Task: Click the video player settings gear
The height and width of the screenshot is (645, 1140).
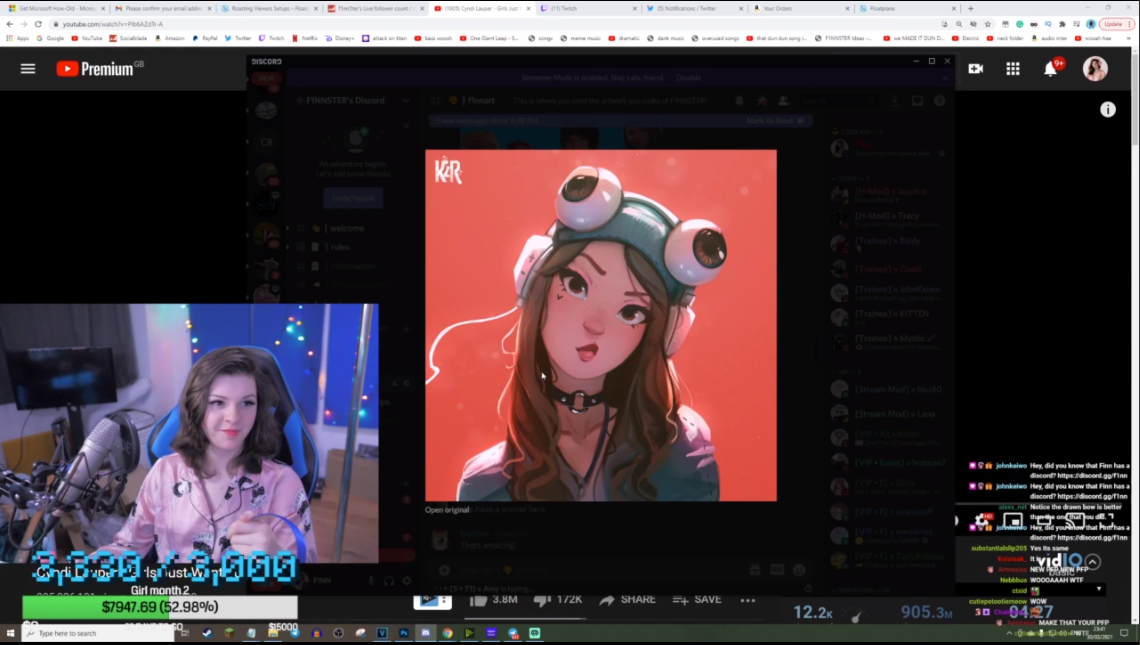Action: pyautogui.click(x=982, y=520)
